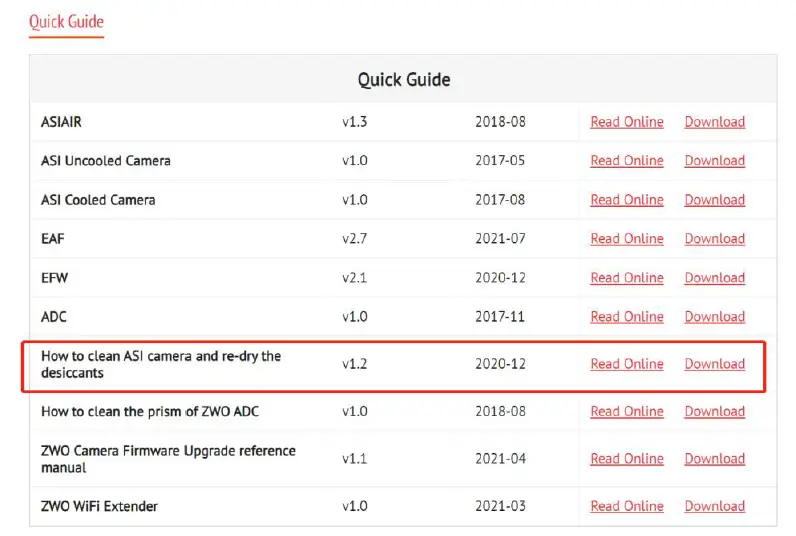The width and height of the screenshot is (796, 536).
Task: Read ASI Uncooled Camera guide online
Action: [x=626, y=161]
